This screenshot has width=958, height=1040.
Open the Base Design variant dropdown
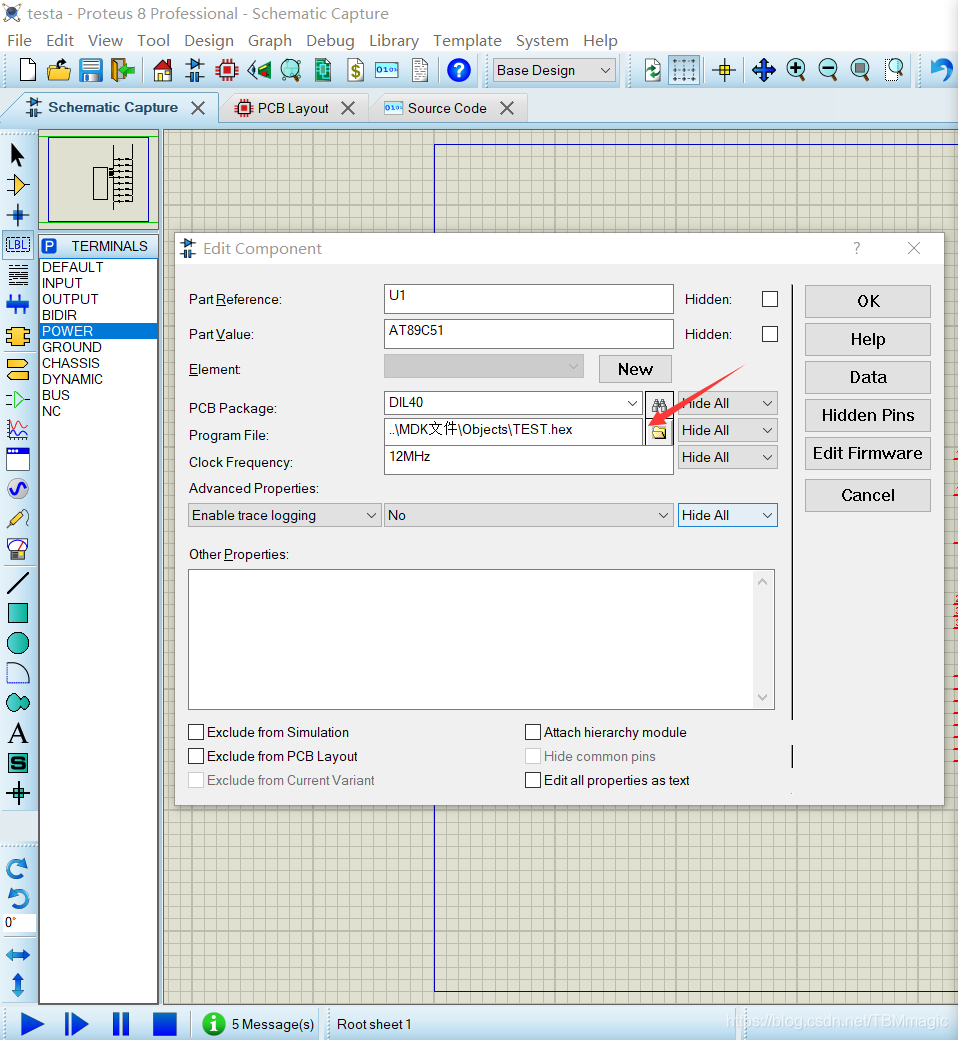click(554, 70)
